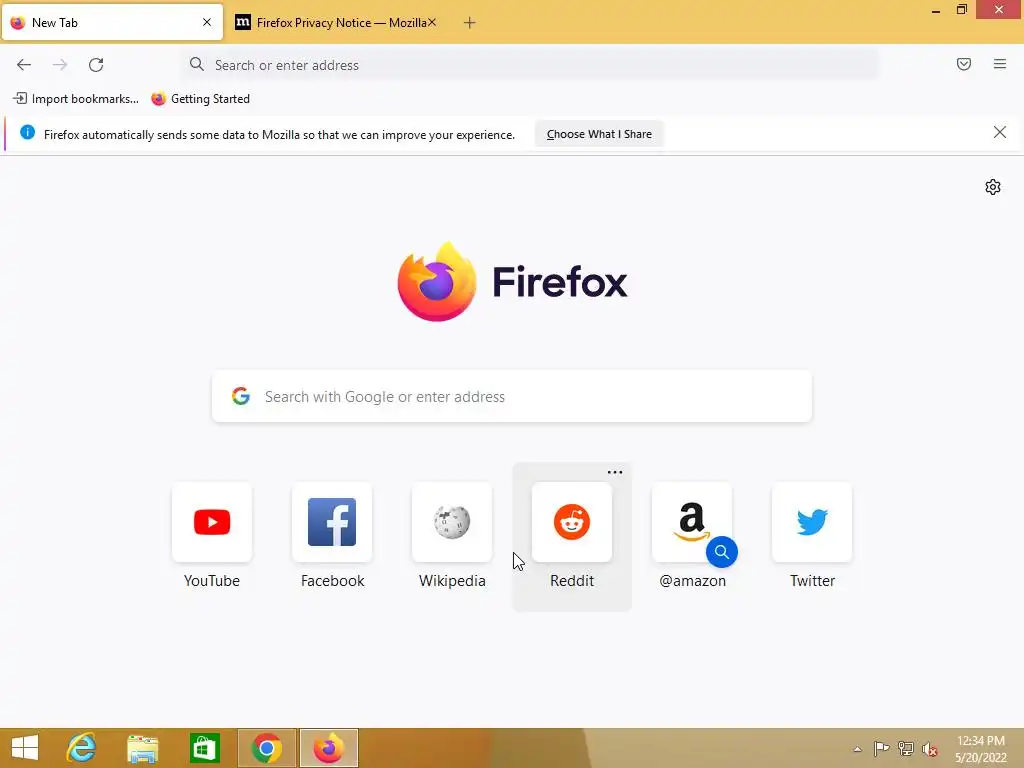Close the New Tab tab
The width and height of the screenshot is (1024, 768).
click(x=207, y=22)
